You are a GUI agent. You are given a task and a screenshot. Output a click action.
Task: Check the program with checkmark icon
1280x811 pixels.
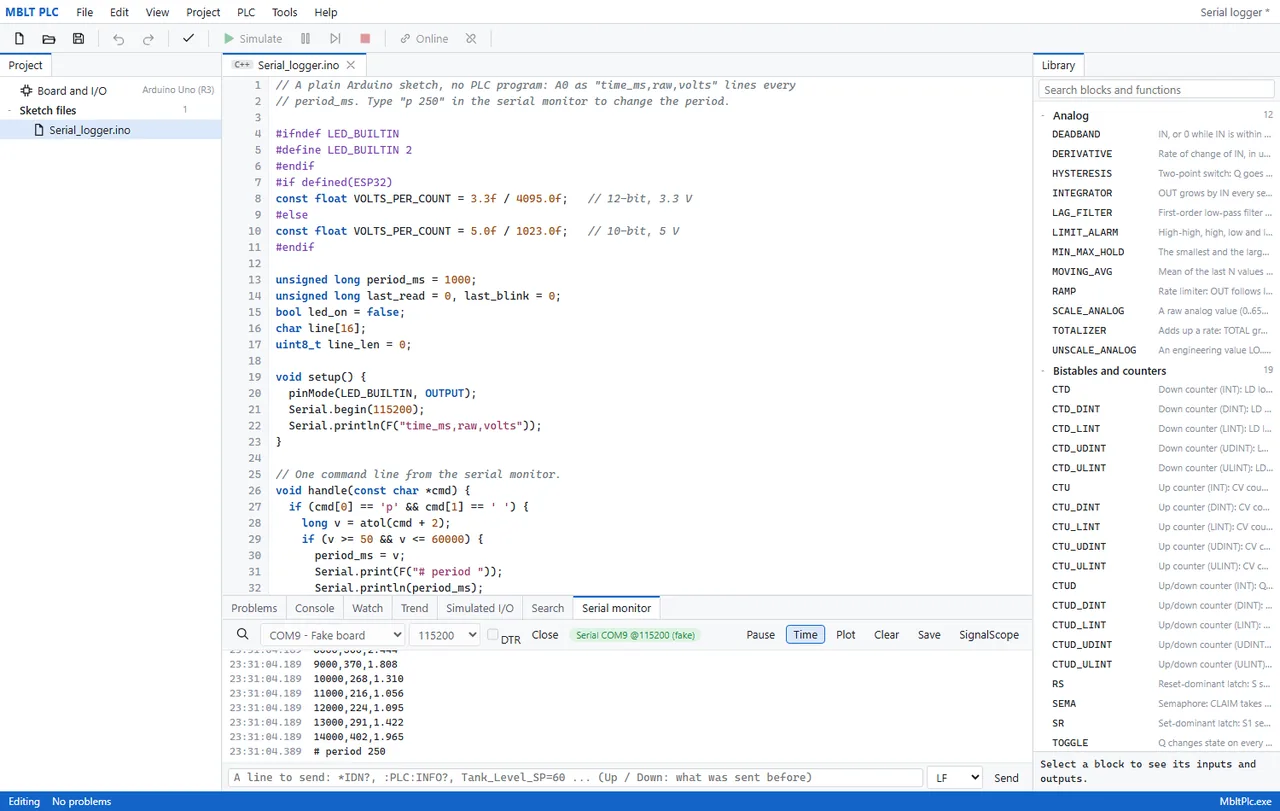coord(188,39)
